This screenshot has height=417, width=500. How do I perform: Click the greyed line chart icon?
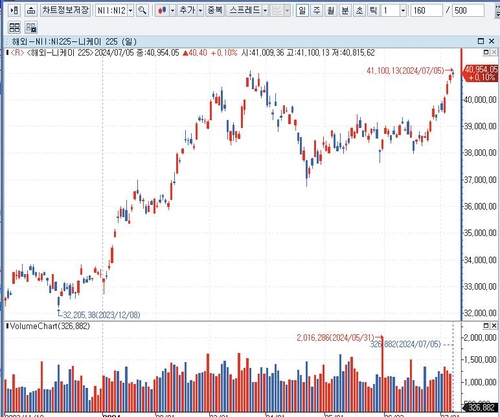[277, 11]
